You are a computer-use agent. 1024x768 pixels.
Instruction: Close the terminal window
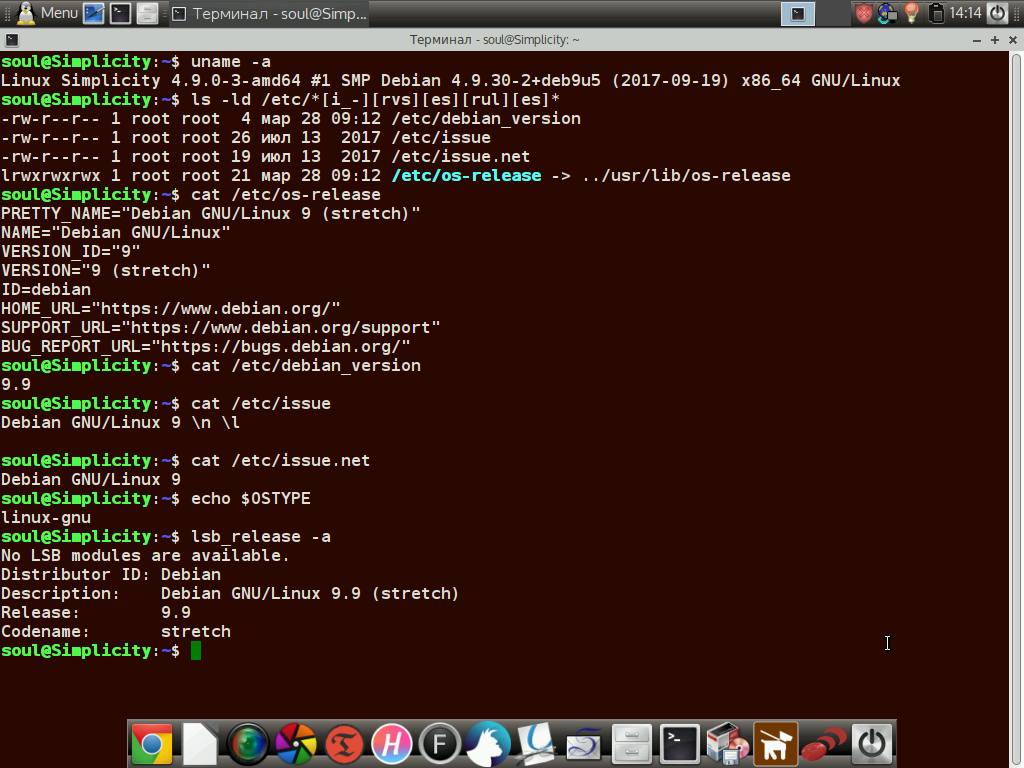[x=1013, y=40]
